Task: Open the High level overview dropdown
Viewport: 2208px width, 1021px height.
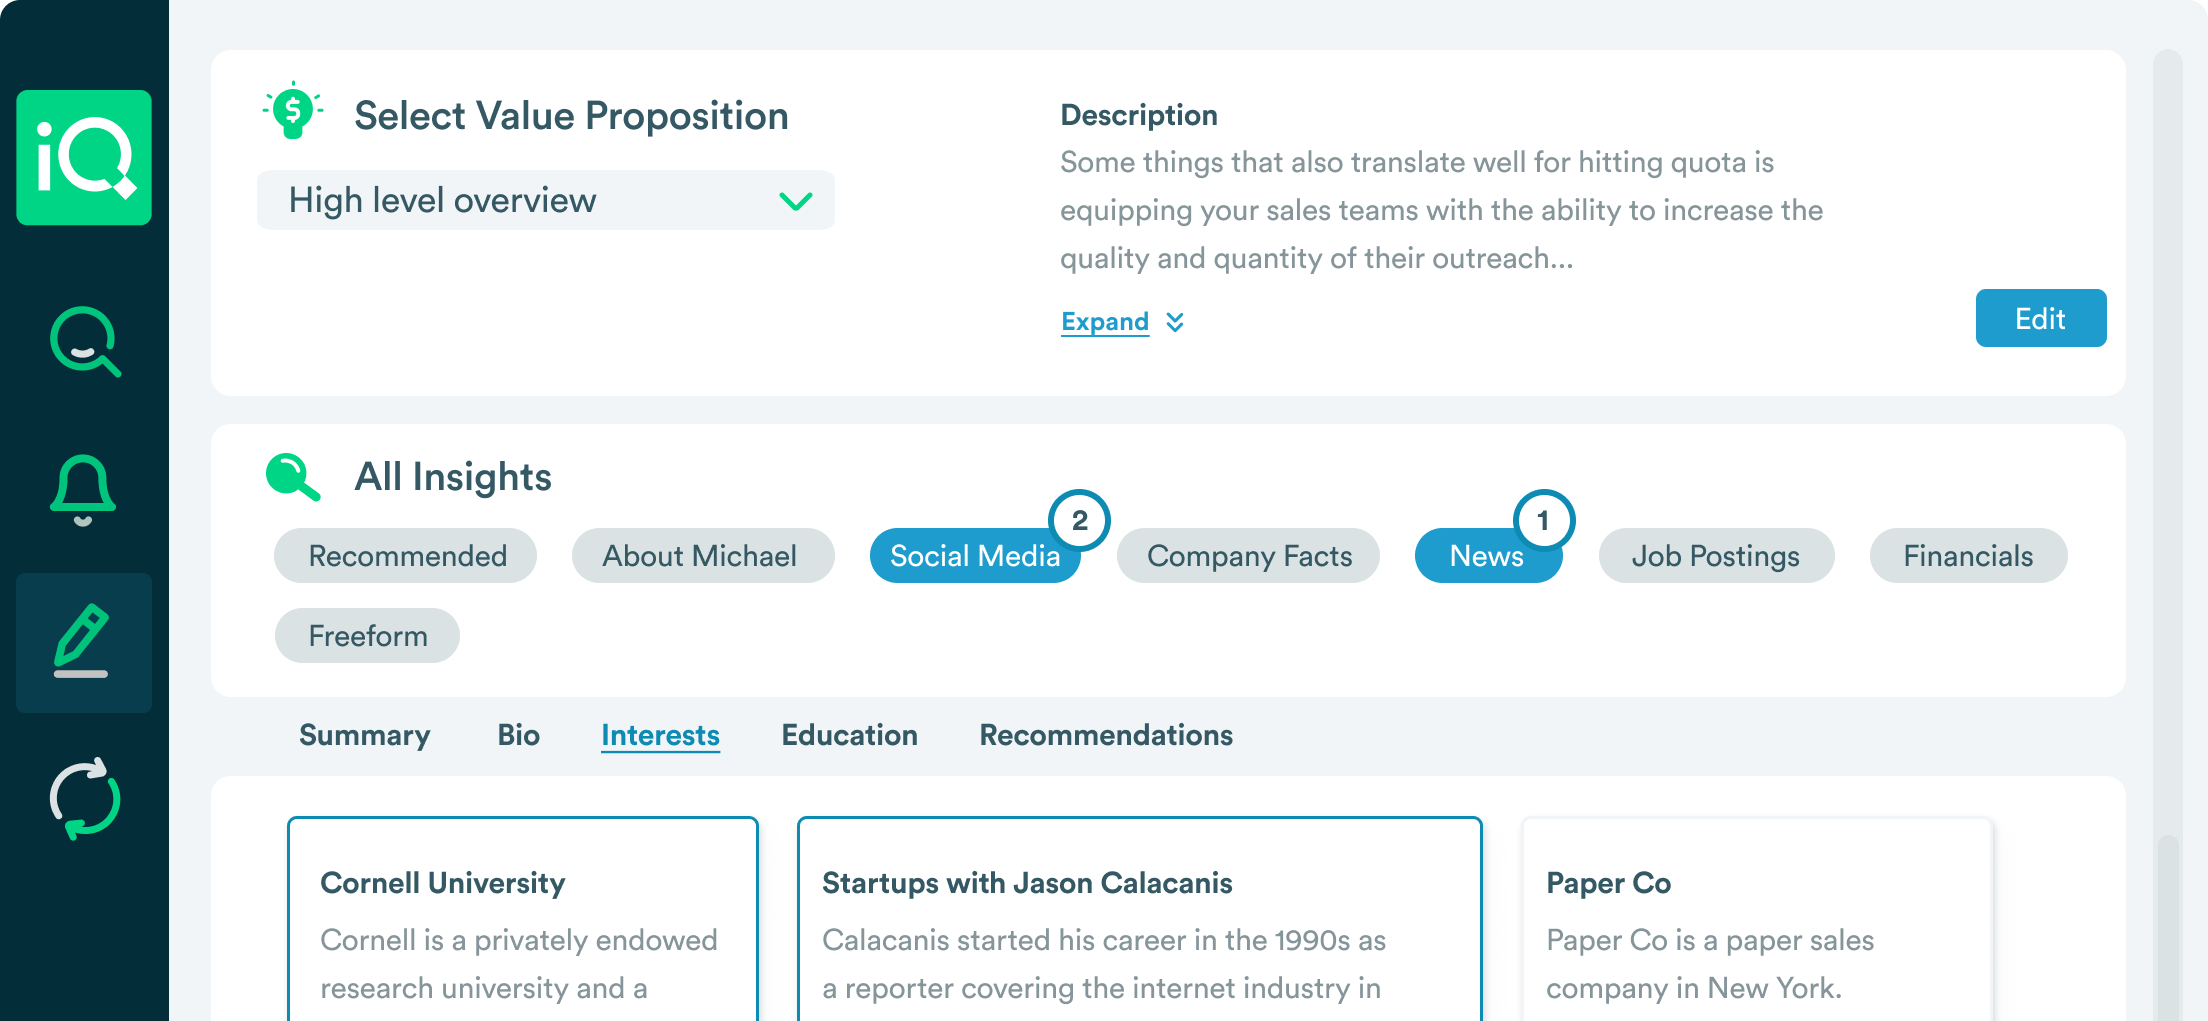Action: [545, 200]
